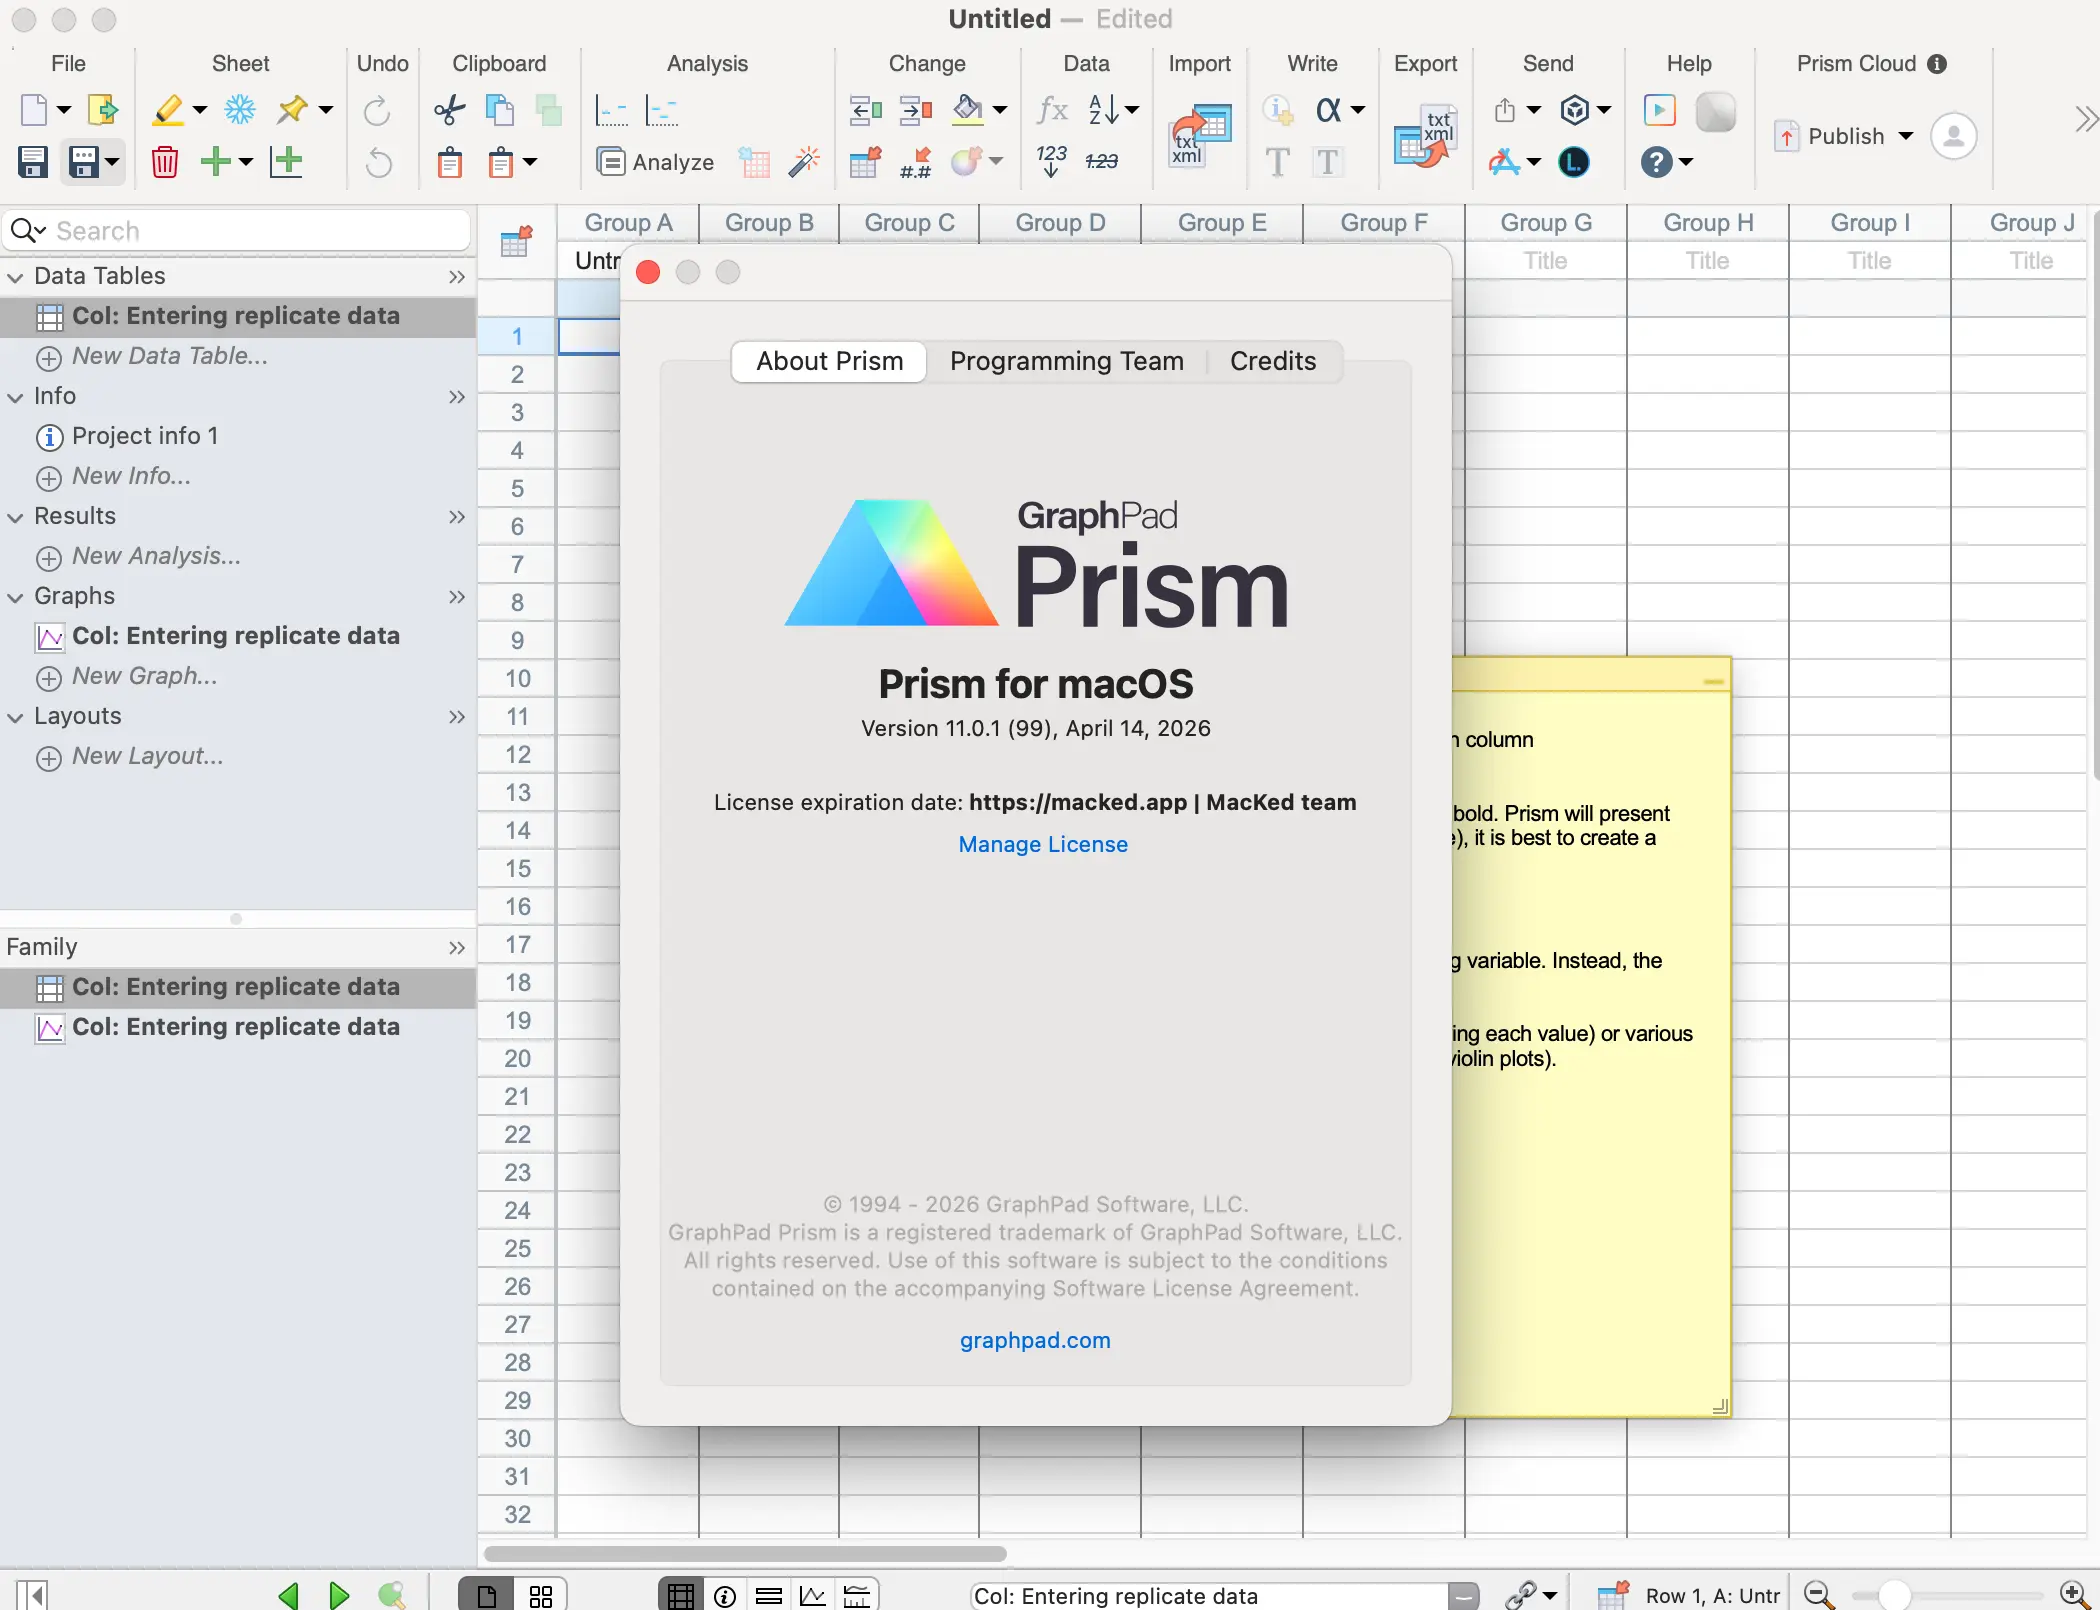Switch to single sheet view mode
Viewport: 2100px width, 1610px height.
coord(487,1595)
